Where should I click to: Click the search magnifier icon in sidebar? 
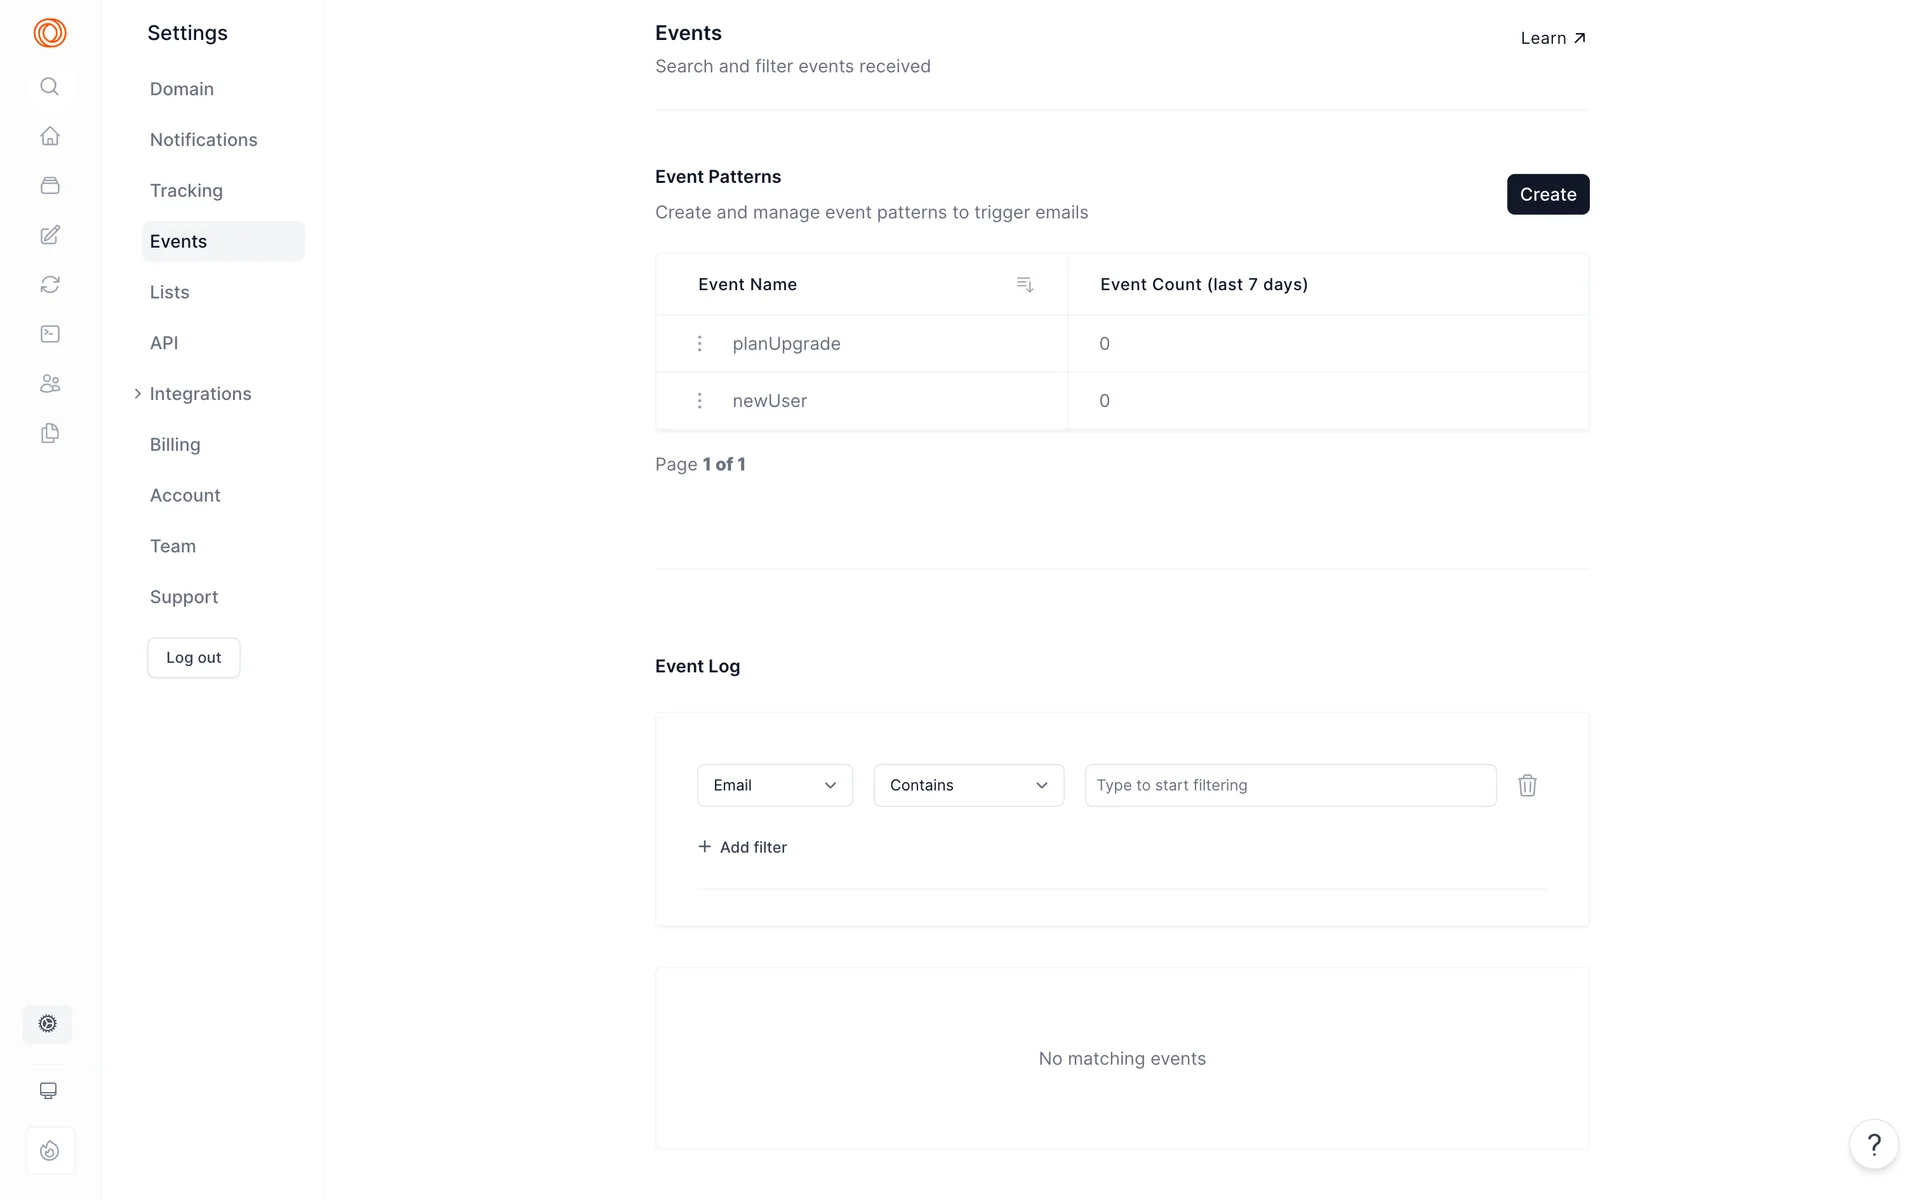(49, 87)
